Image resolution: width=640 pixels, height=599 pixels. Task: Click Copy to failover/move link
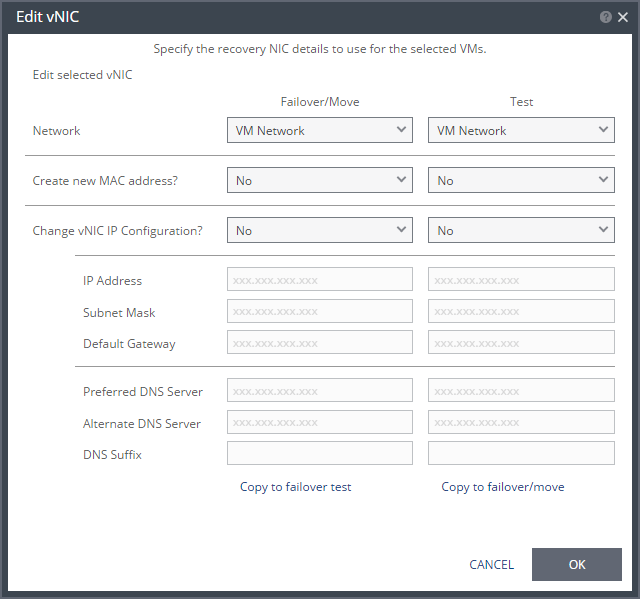tap(503, 487)
